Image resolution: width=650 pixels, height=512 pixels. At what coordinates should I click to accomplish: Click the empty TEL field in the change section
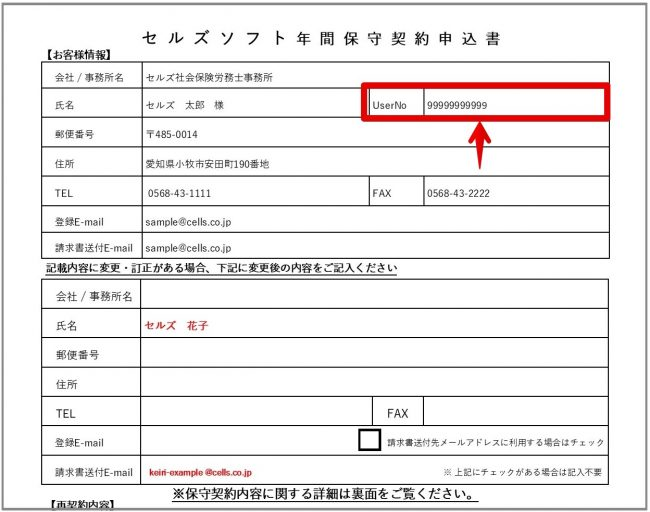click(x=256, y=412)
